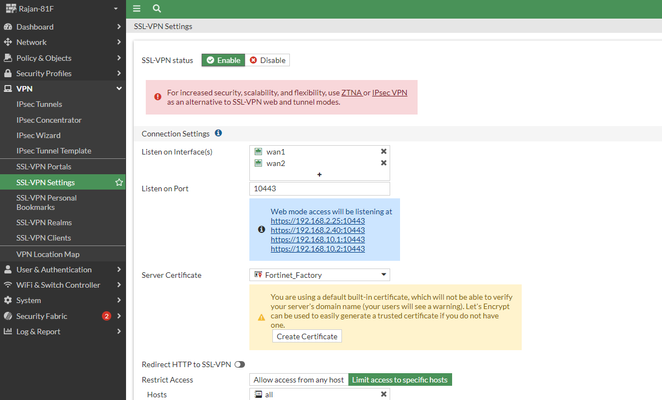The height and width of the screenshot is (400, 662).
Task: Open the ZTNA link in warning
Action: [x=352, y=92]
